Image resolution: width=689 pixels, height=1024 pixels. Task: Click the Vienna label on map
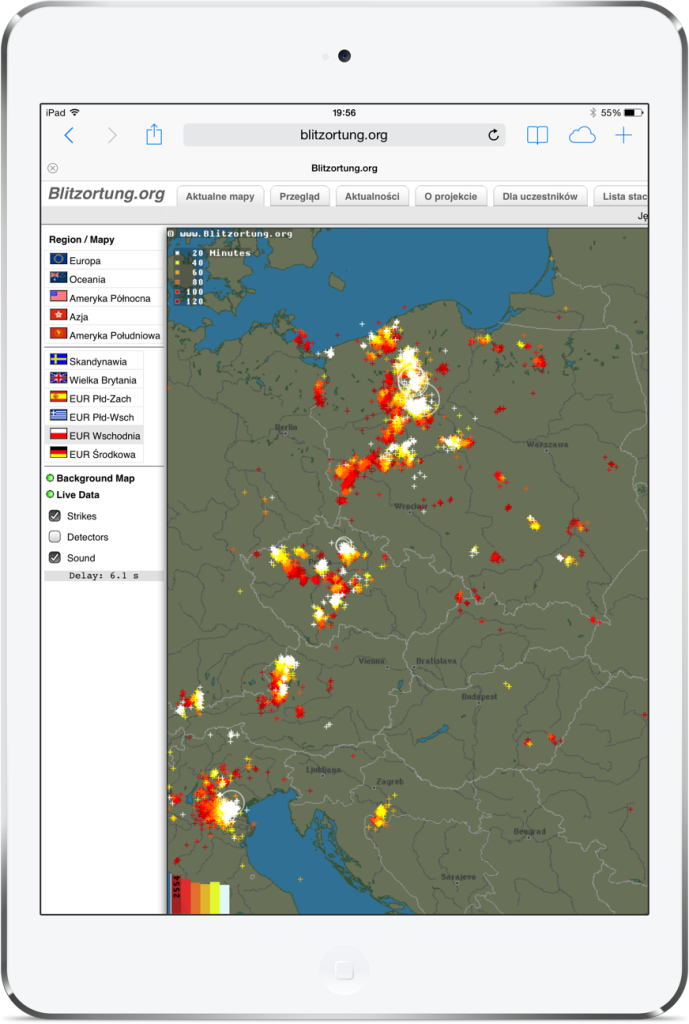[x=371, y=661]
